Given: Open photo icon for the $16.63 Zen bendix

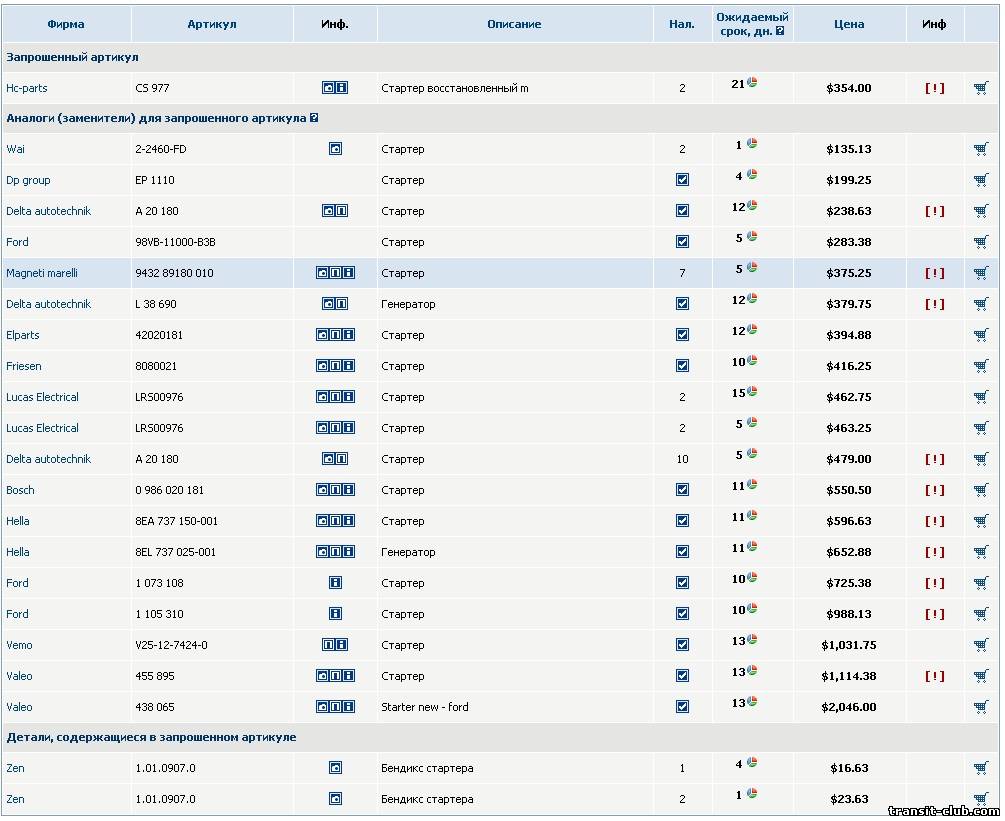Looking at the screenshot, I should click(335, 768).
